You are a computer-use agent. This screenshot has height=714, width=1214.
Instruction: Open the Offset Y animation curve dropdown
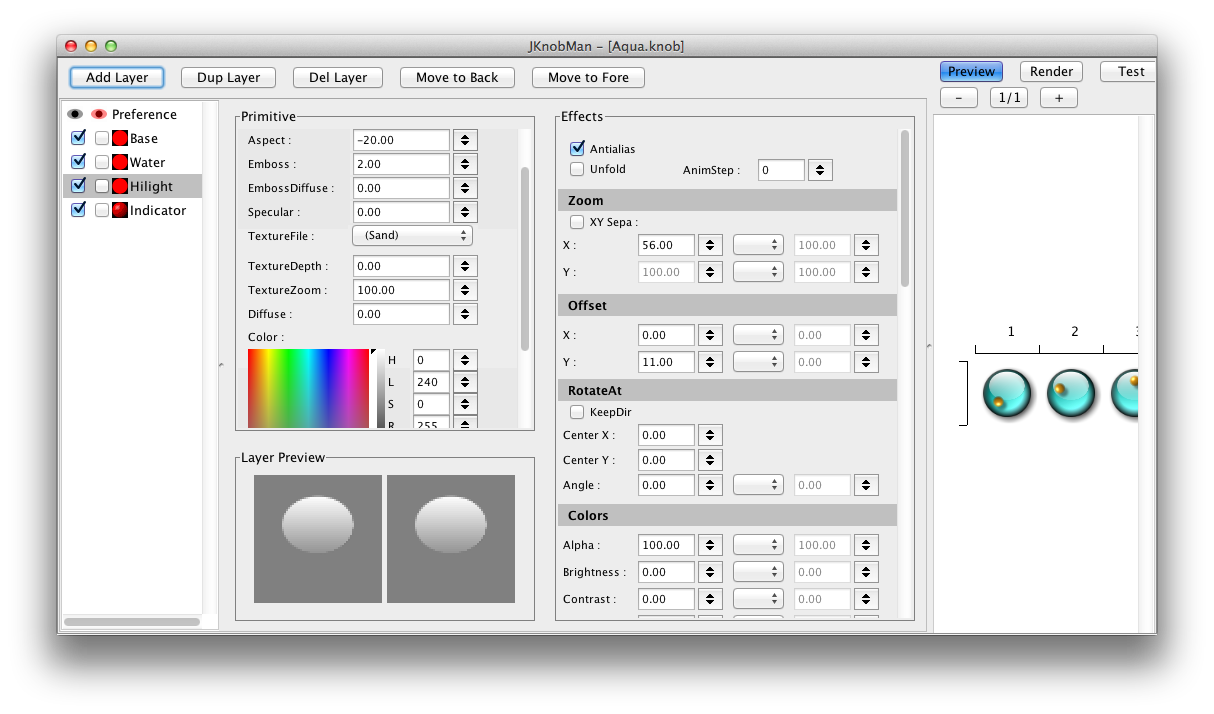758,362
